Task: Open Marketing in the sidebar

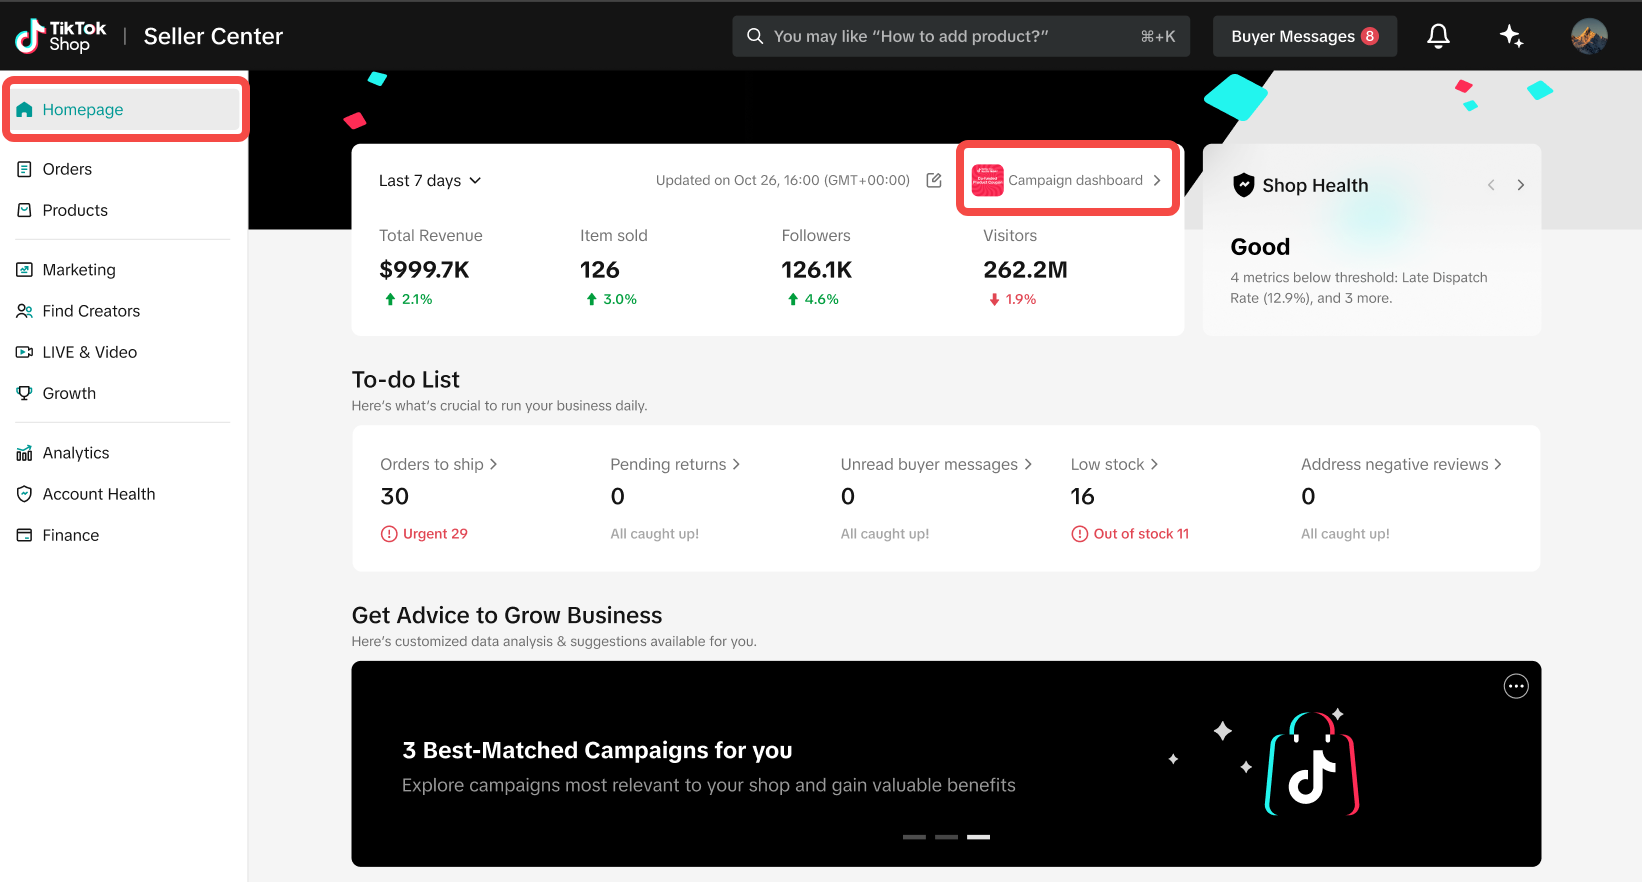Action: [x=78, y=270]
